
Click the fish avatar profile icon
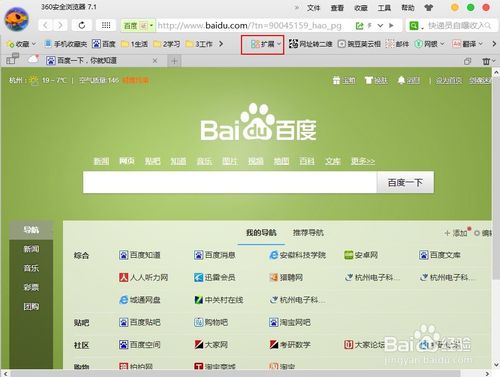pos(17,19)
